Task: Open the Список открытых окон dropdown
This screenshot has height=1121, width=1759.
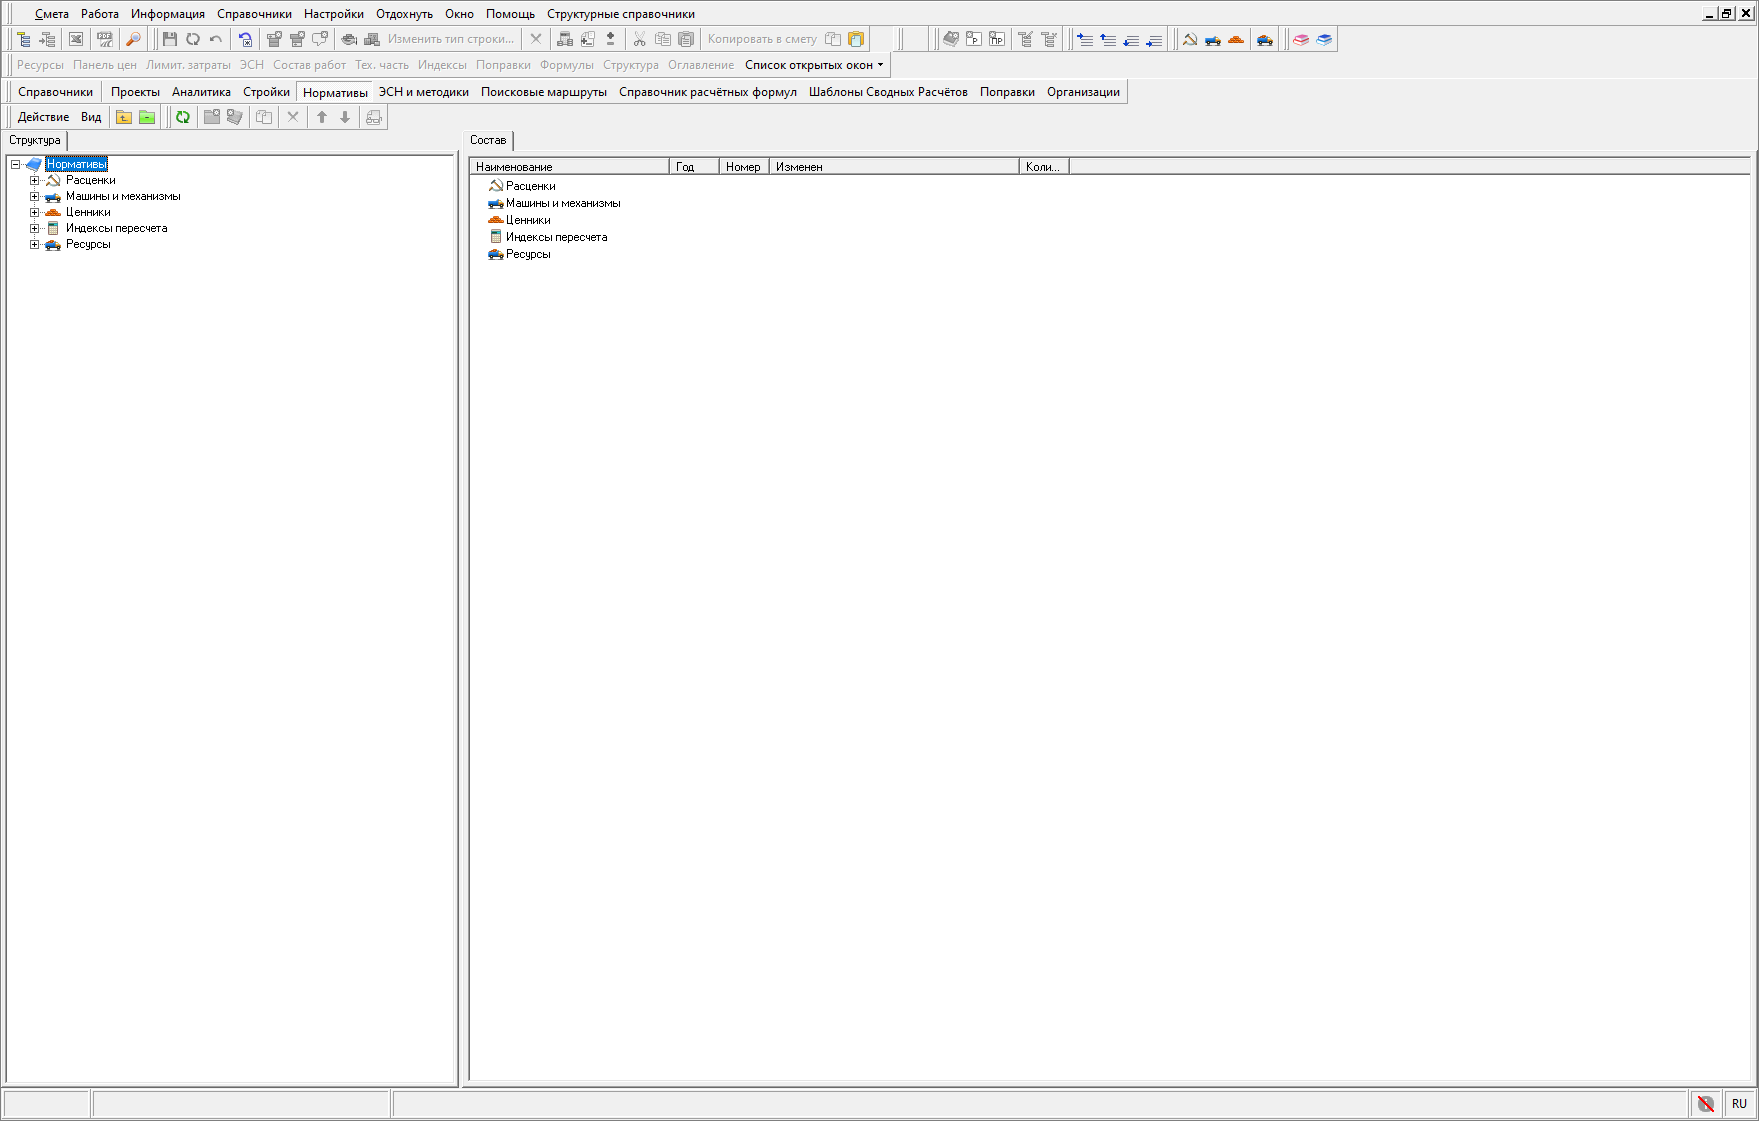Action: tap(814, 65)
